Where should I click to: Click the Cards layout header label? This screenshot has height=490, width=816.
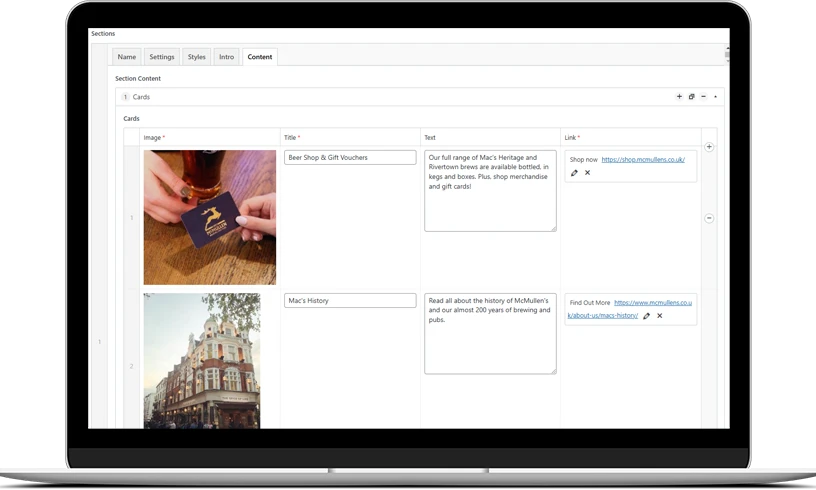pyautogui.click(x=141, y=97)
